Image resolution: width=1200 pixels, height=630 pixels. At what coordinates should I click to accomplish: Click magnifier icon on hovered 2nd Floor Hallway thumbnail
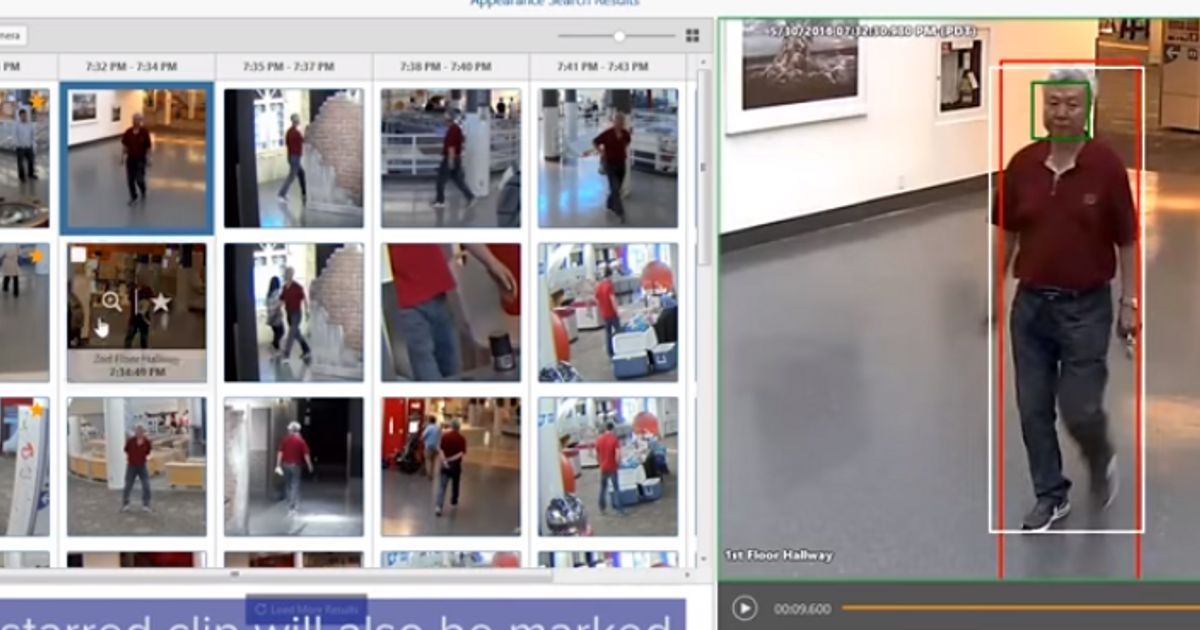pyautogui.click(x=111, y=300)
